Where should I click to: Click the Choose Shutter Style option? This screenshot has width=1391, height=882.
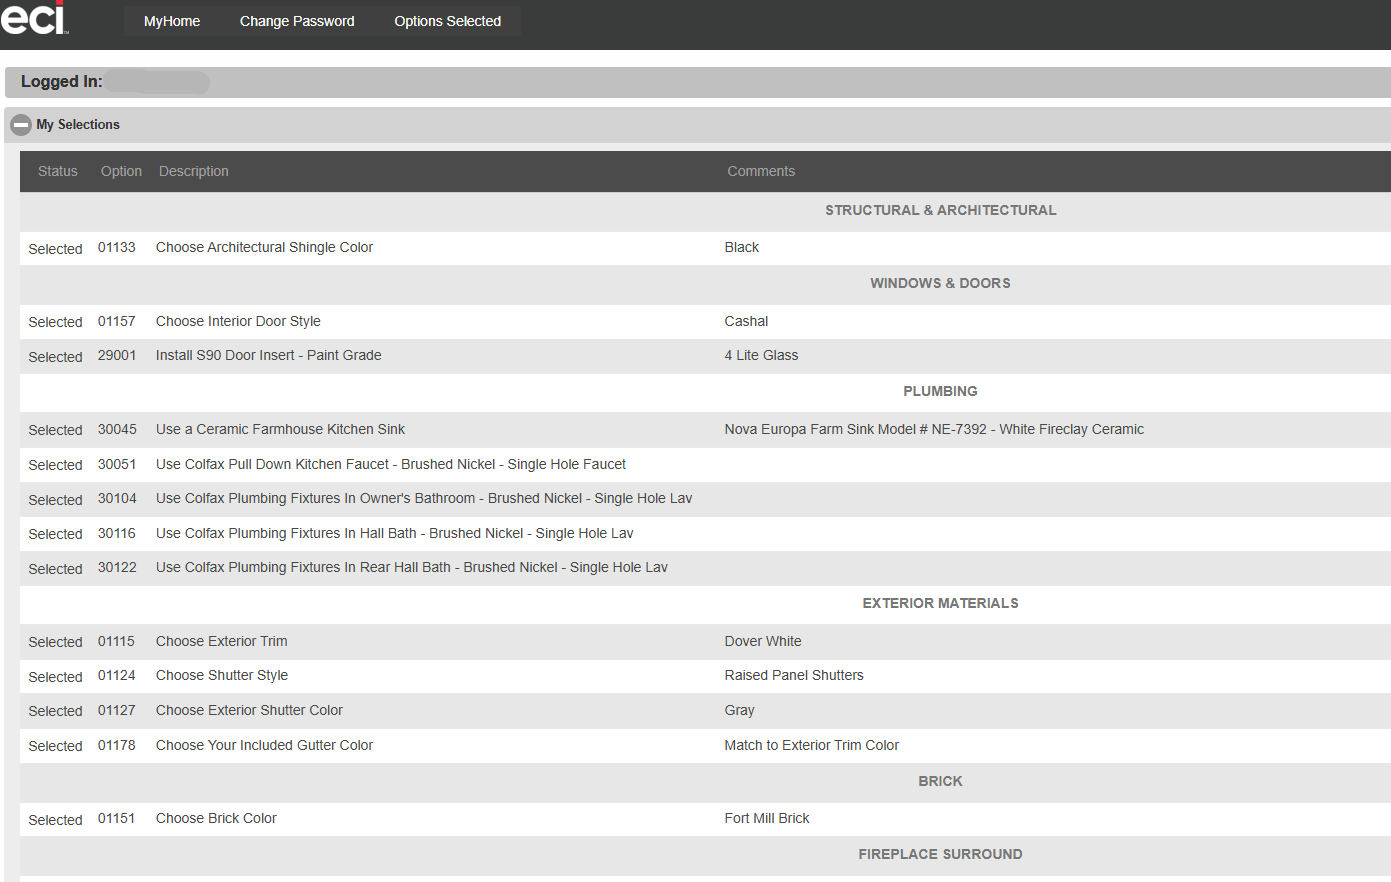pyautogui.click(x=221, y=676)
